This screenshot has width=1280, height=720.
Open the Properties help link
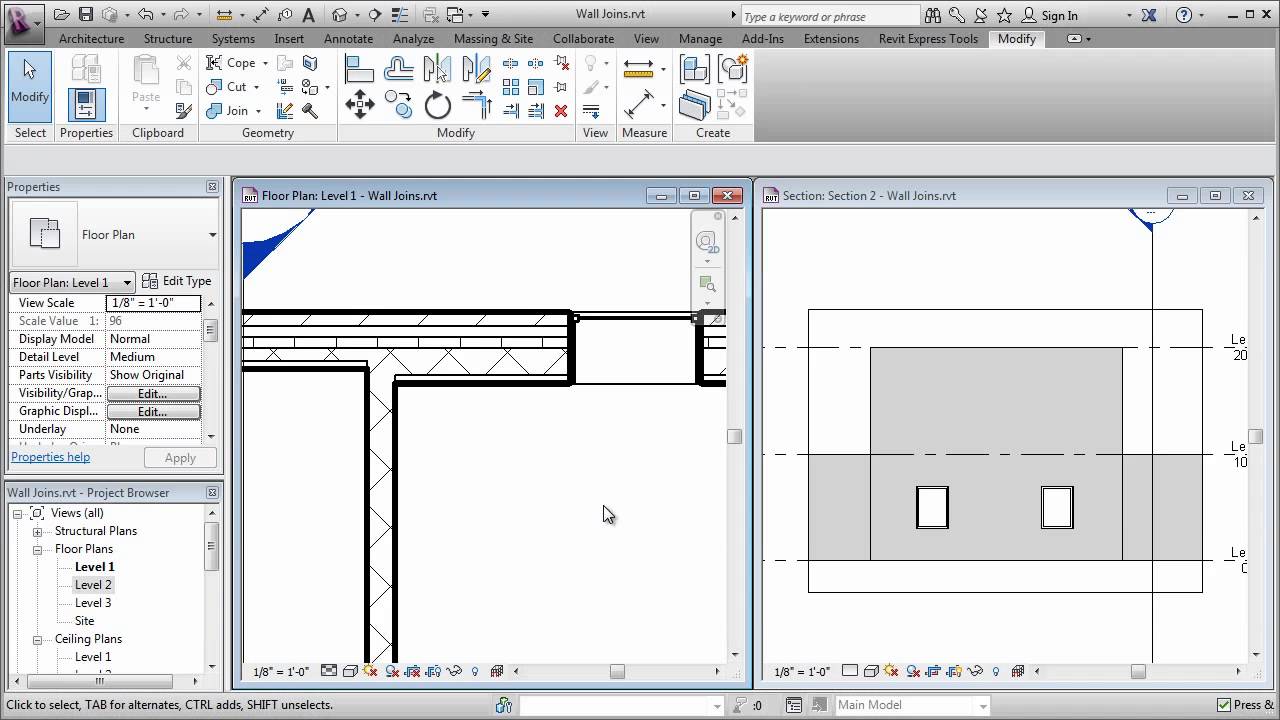click(50, 457)
